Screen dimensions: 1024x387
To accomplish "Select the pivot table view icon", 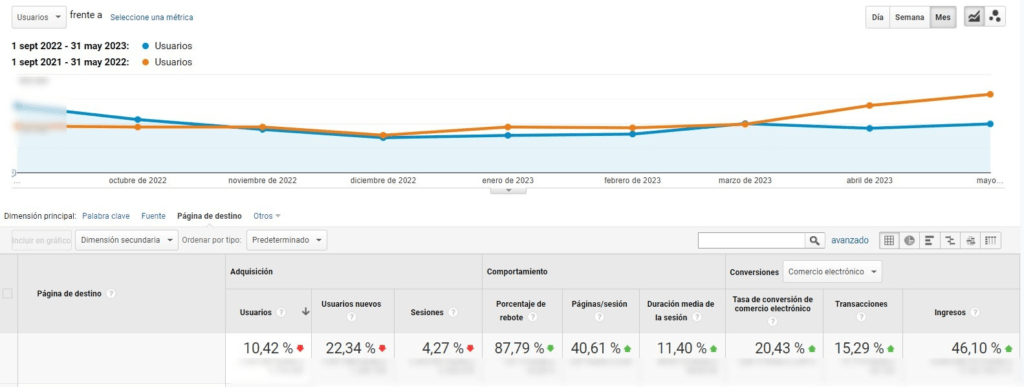I will pyautogui.click(x=991, y=241).
